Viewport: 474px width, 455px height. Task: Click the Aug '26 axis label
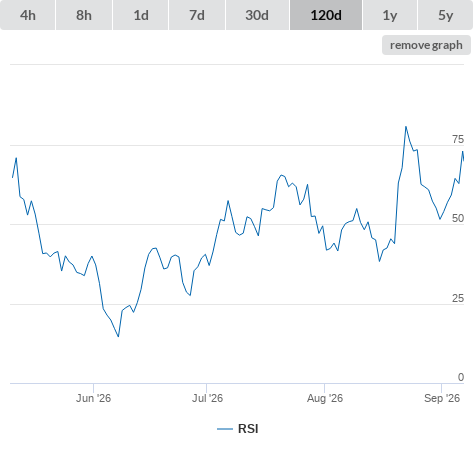click(325, 398)
